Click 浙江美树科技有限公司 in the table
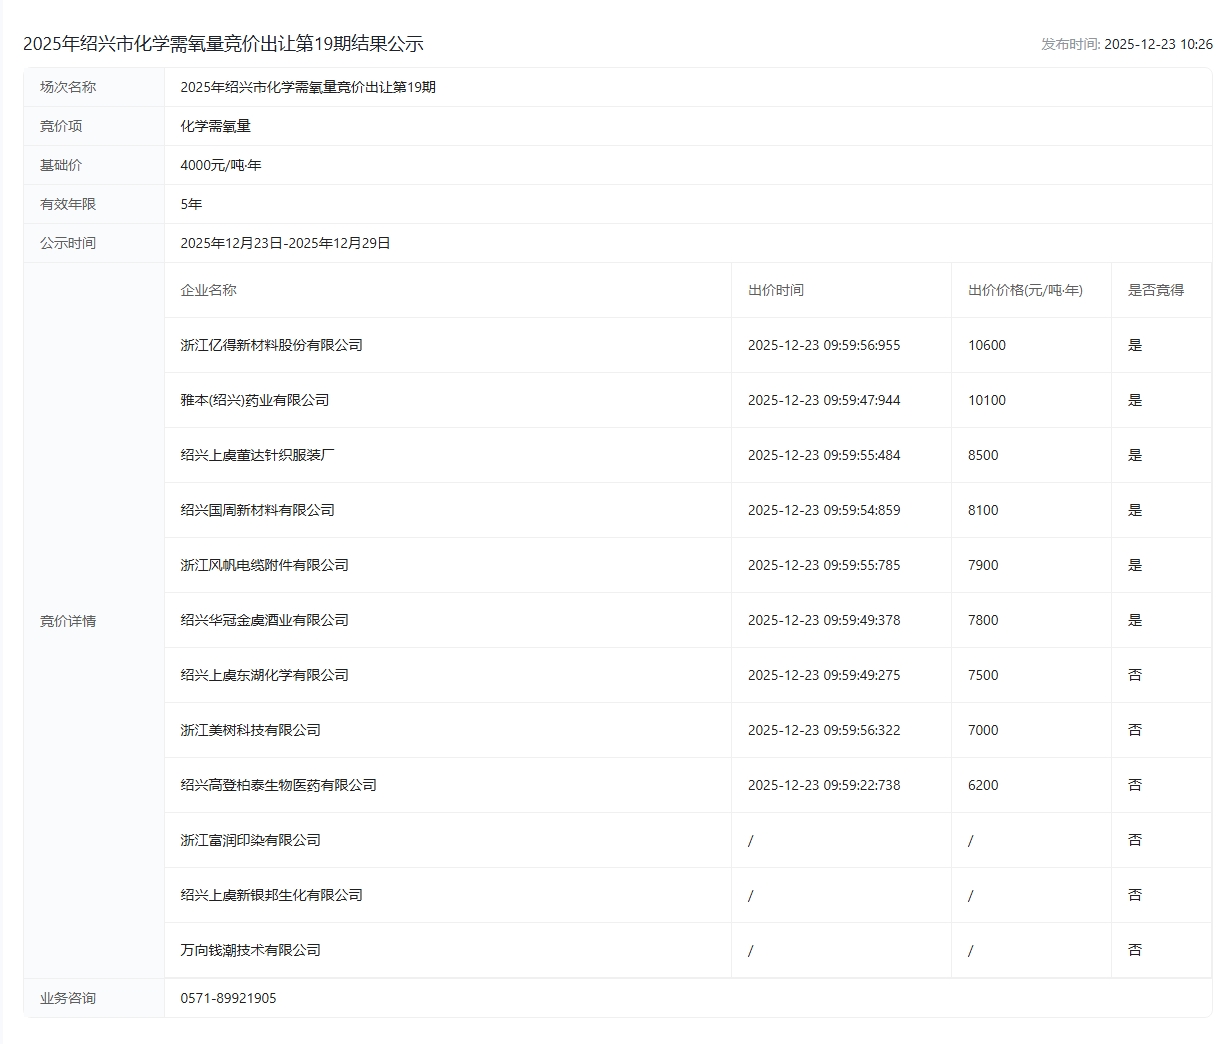Viewport: 1230px width, 1044px height. 250,730
